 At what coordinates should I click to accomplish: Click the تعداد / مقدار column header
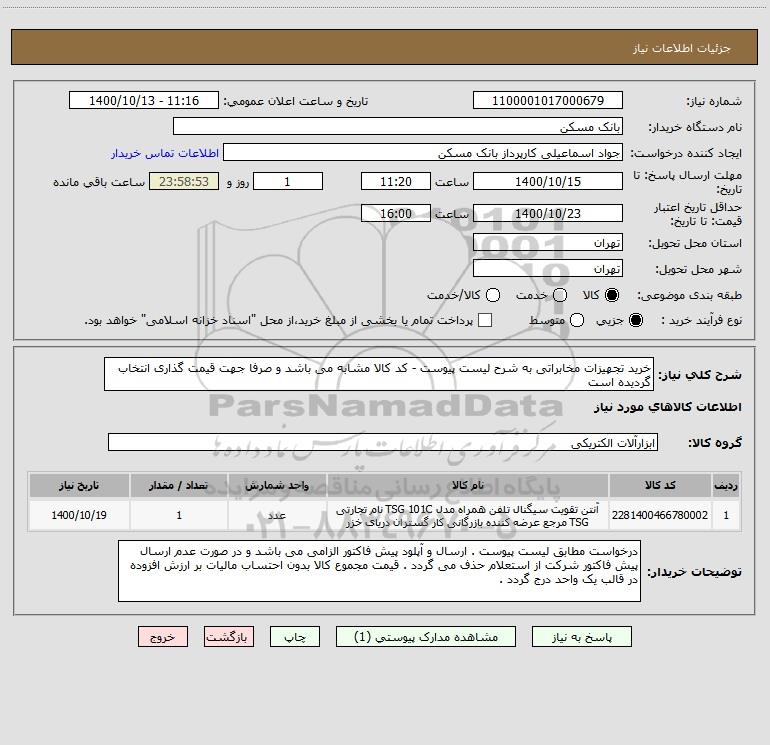tap(179, 485)
